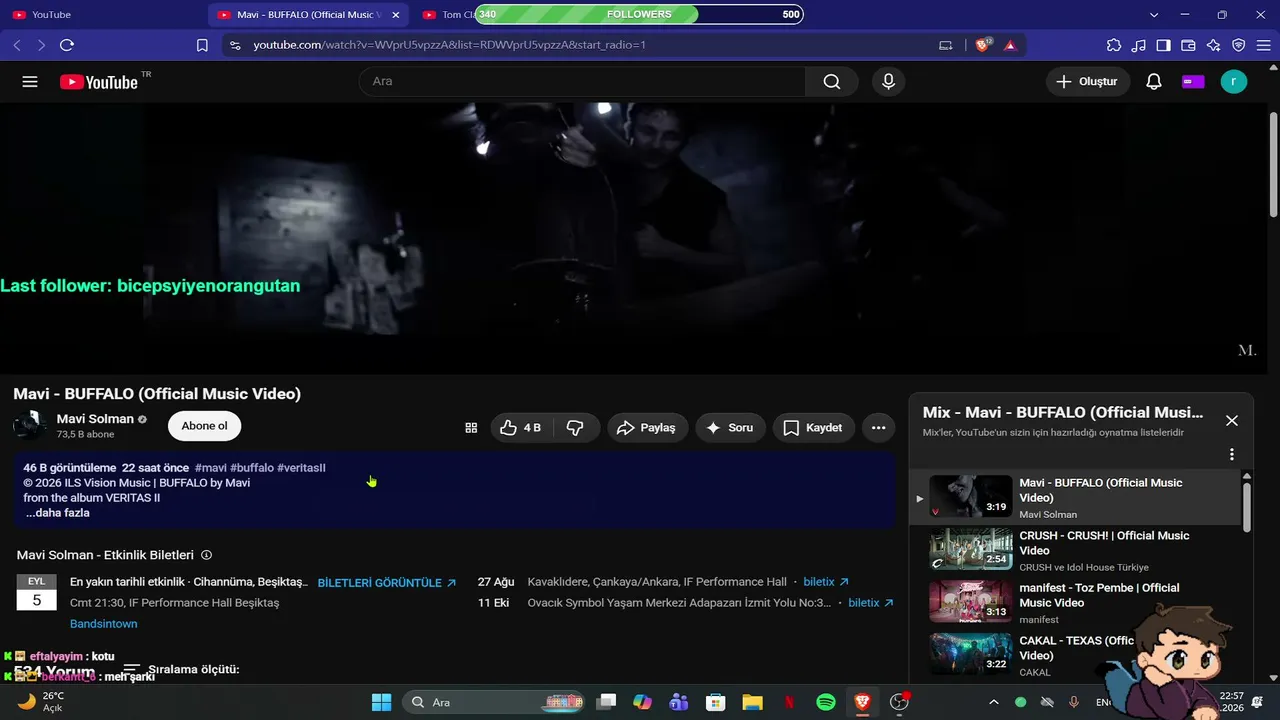Click the Paylaş share button
The width and height of the screenshot is (1280, 720).
647,428
